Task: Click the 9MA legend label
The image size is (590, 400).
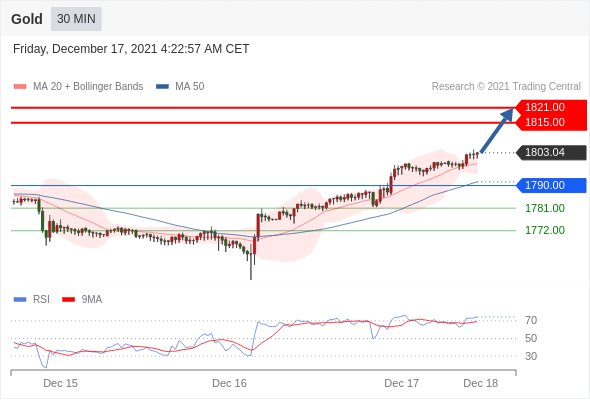Action: (92, 300)
